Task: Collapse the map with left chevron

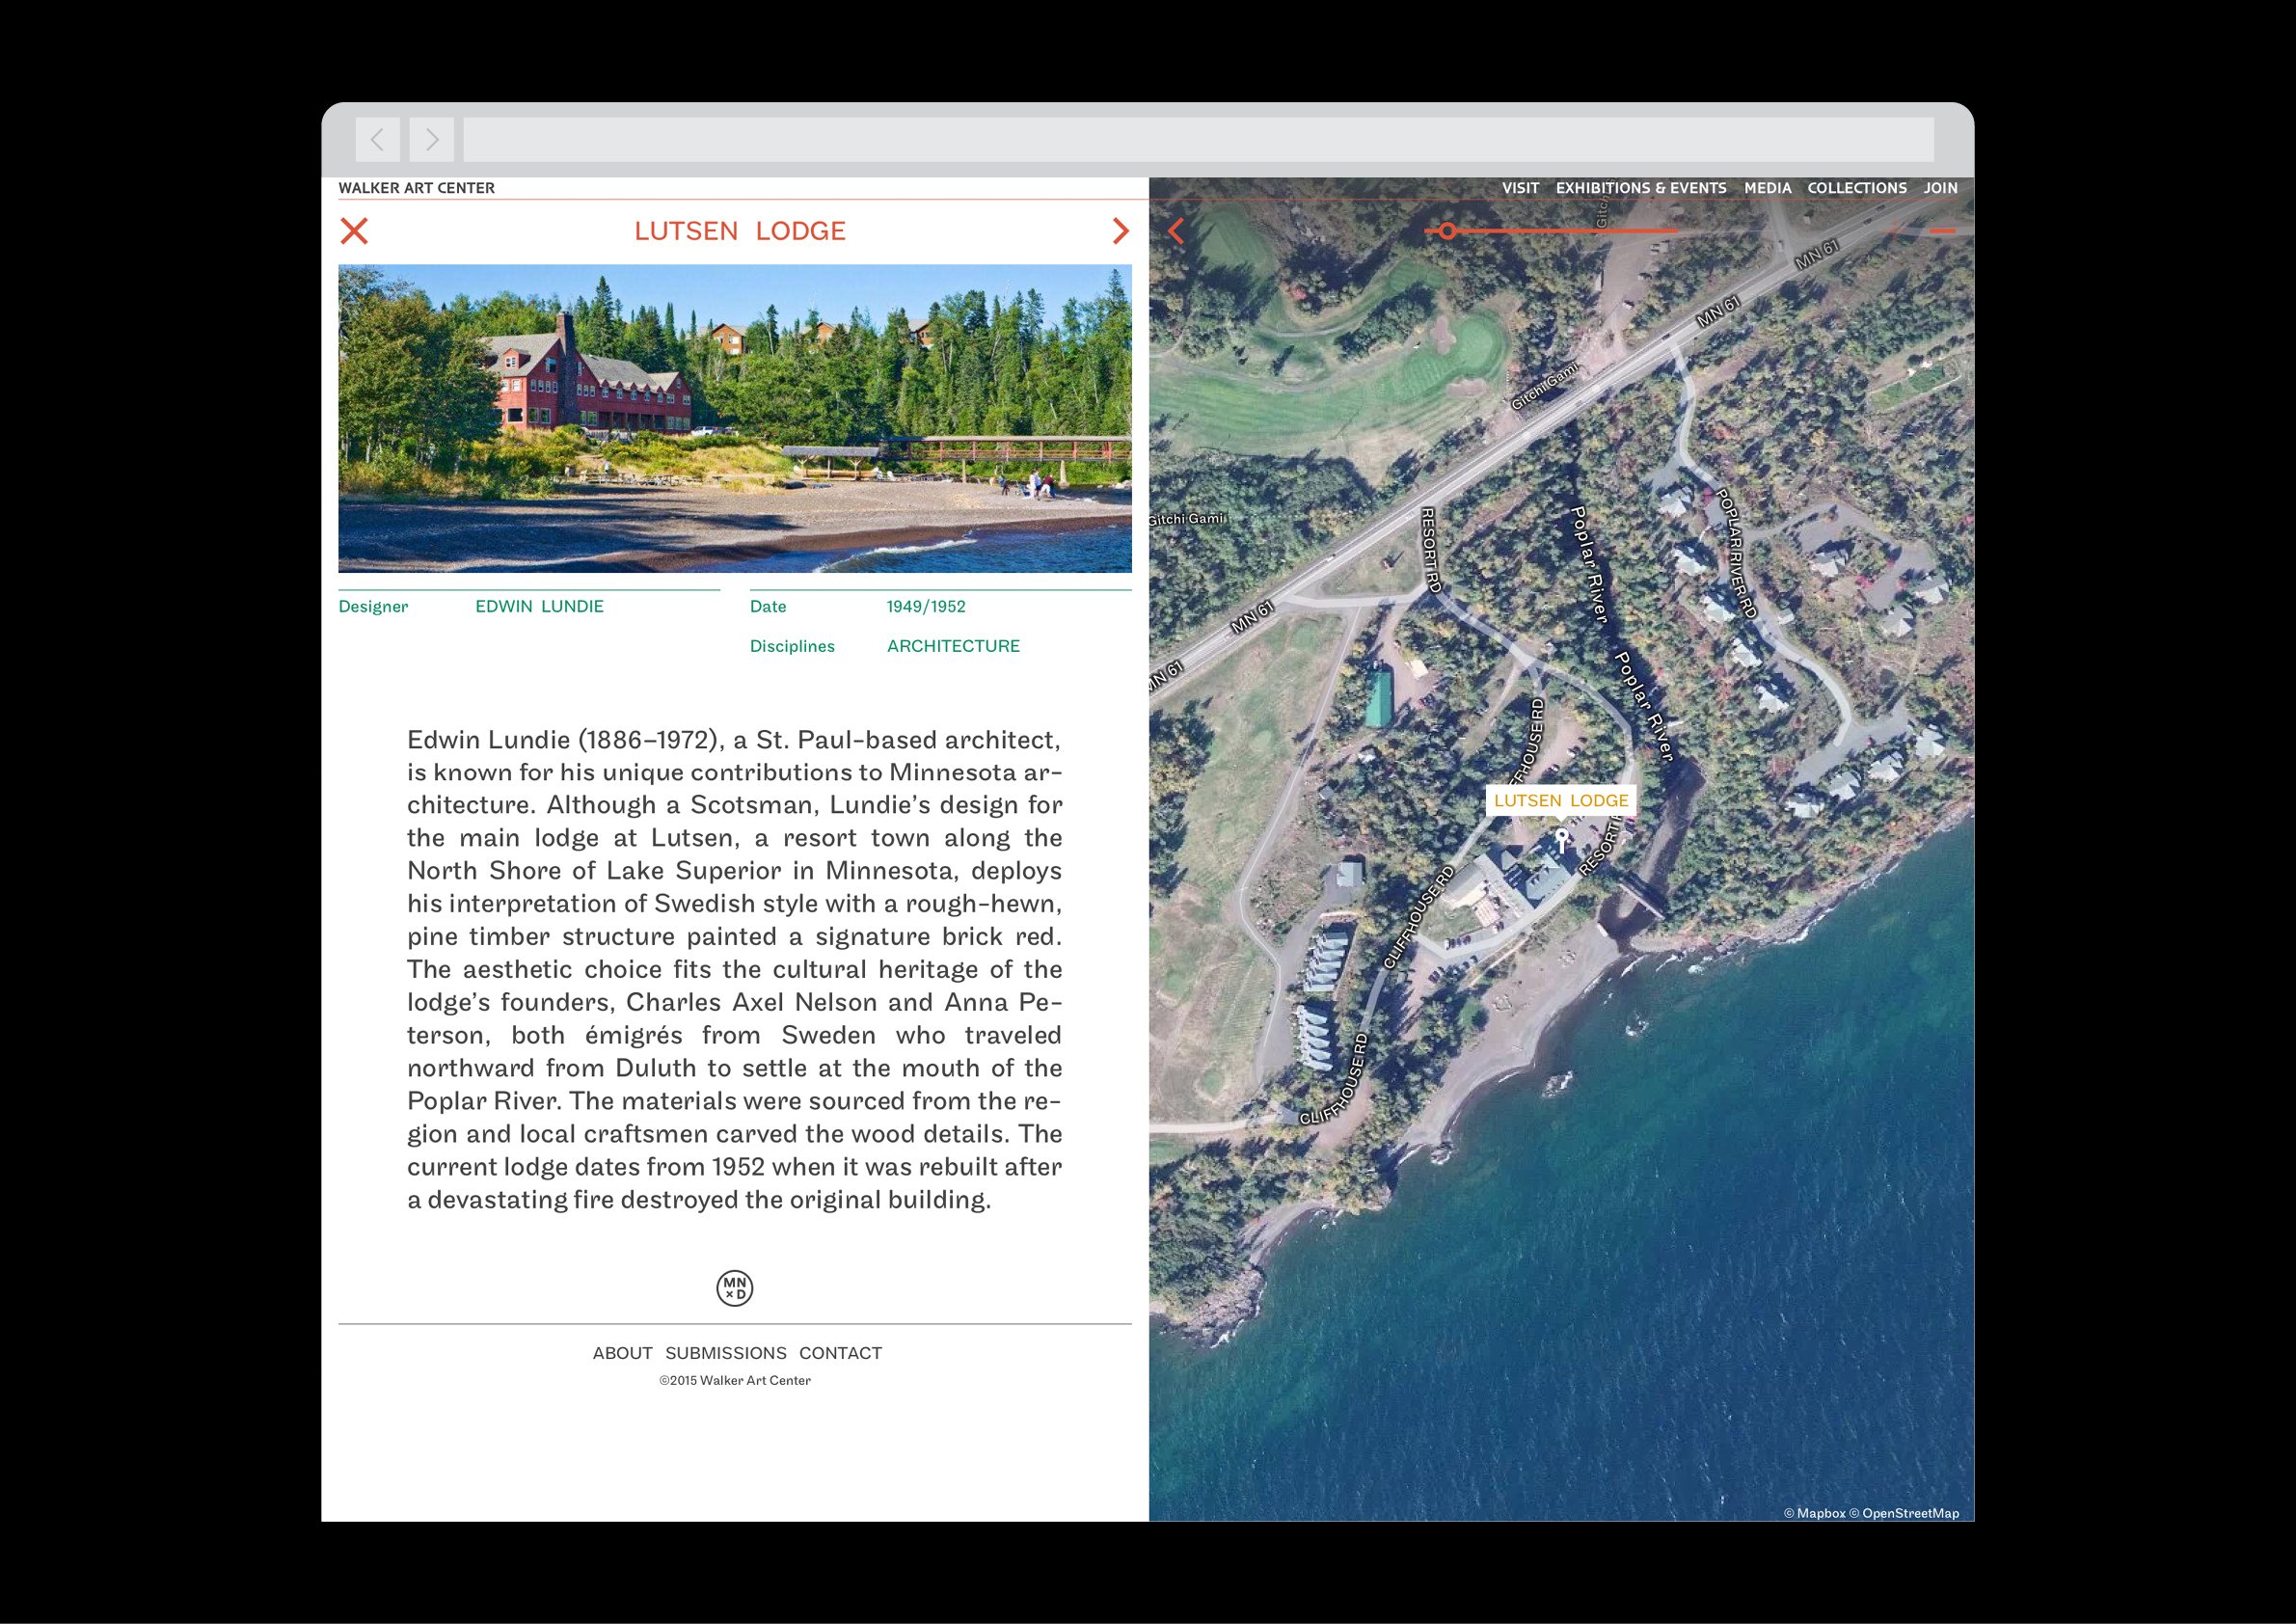Action: pyautogui.click(x=1176, y=231)
